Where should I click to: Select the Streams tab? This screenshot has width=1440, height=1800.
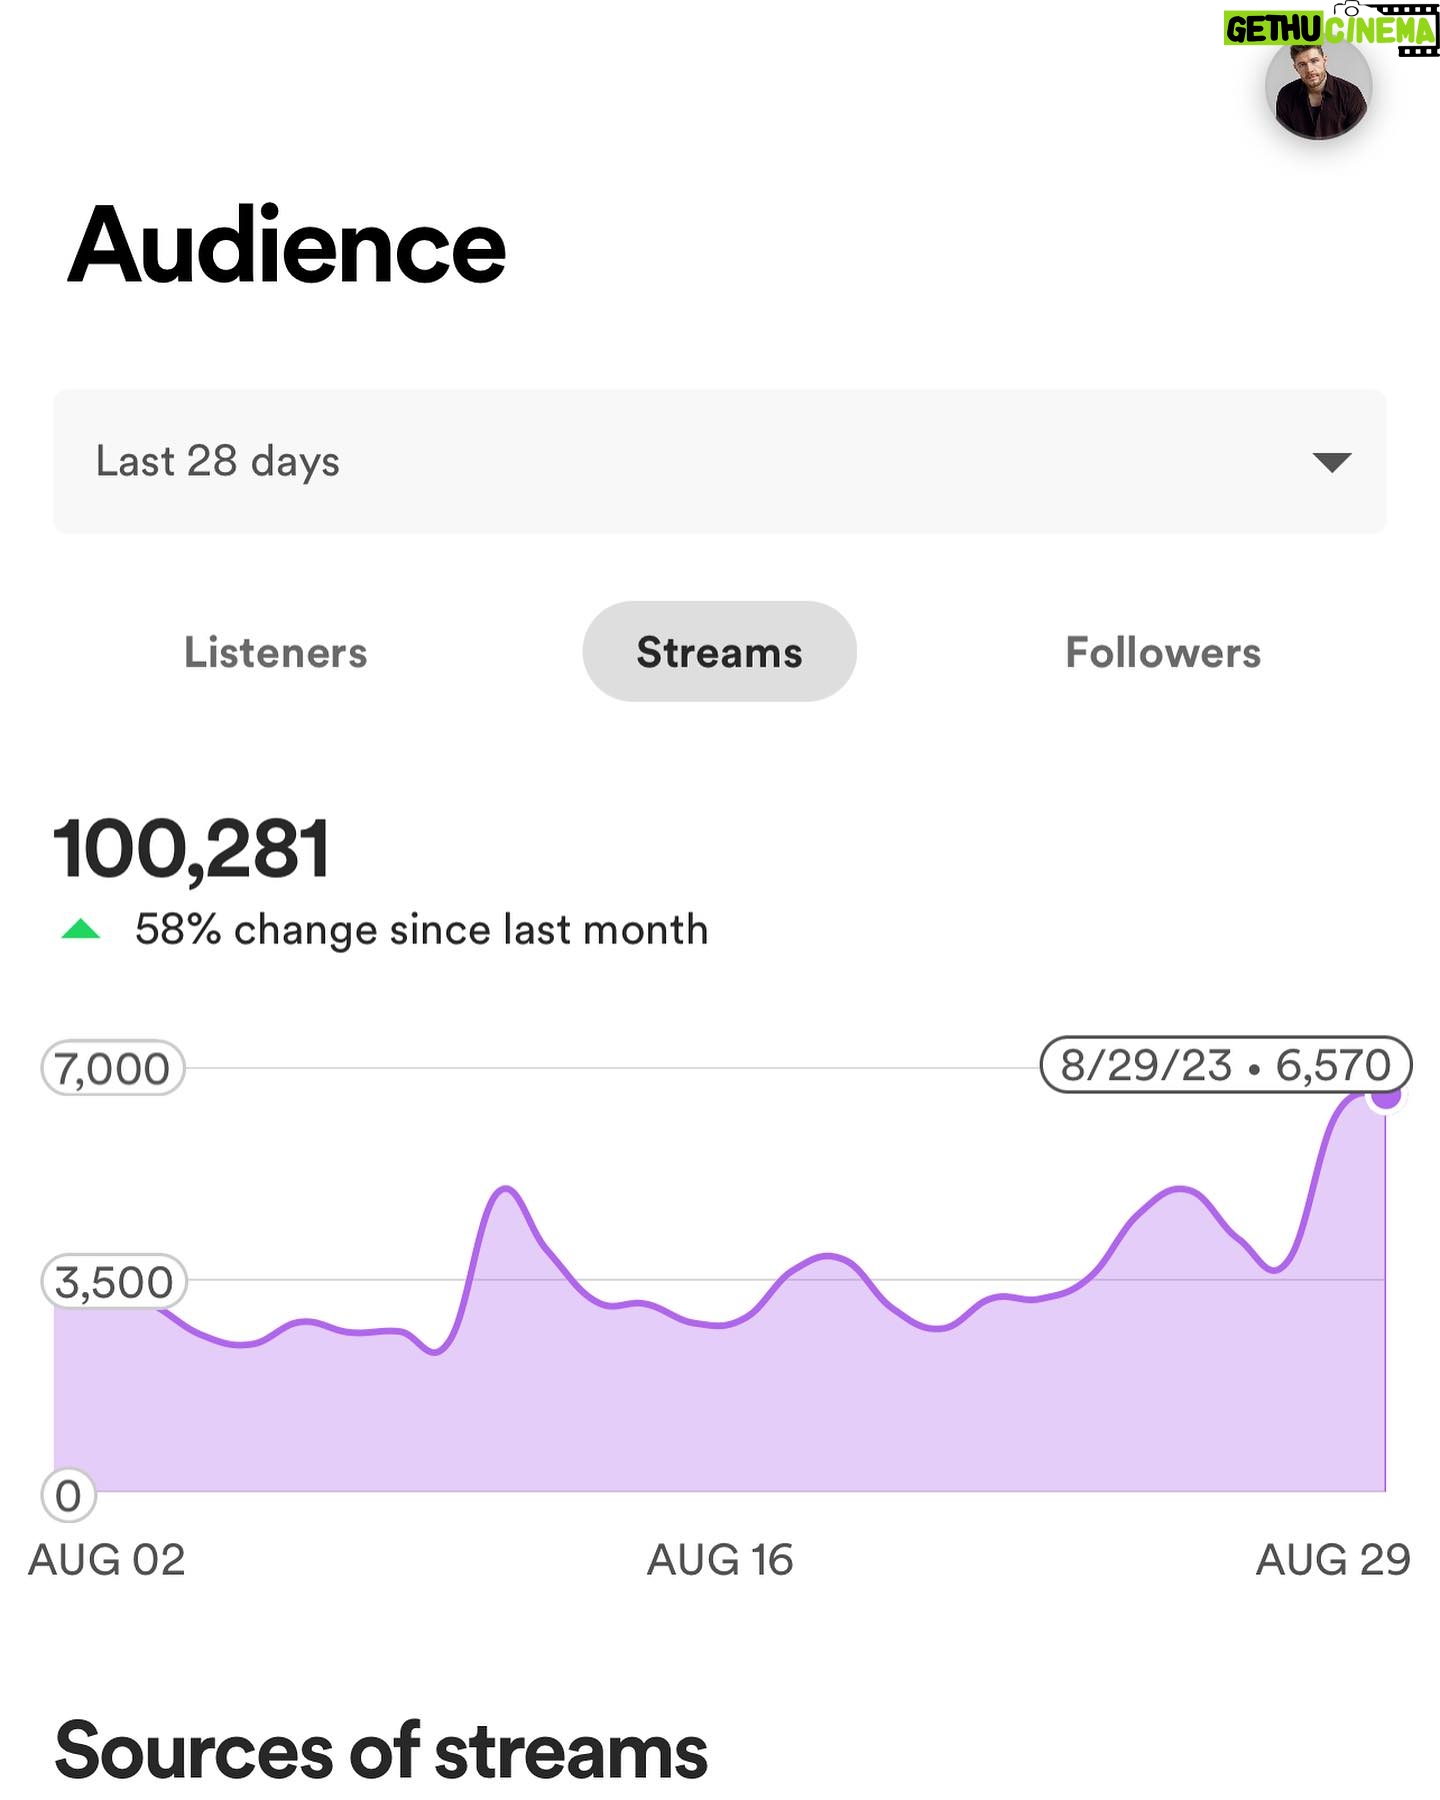coord(719,652)
